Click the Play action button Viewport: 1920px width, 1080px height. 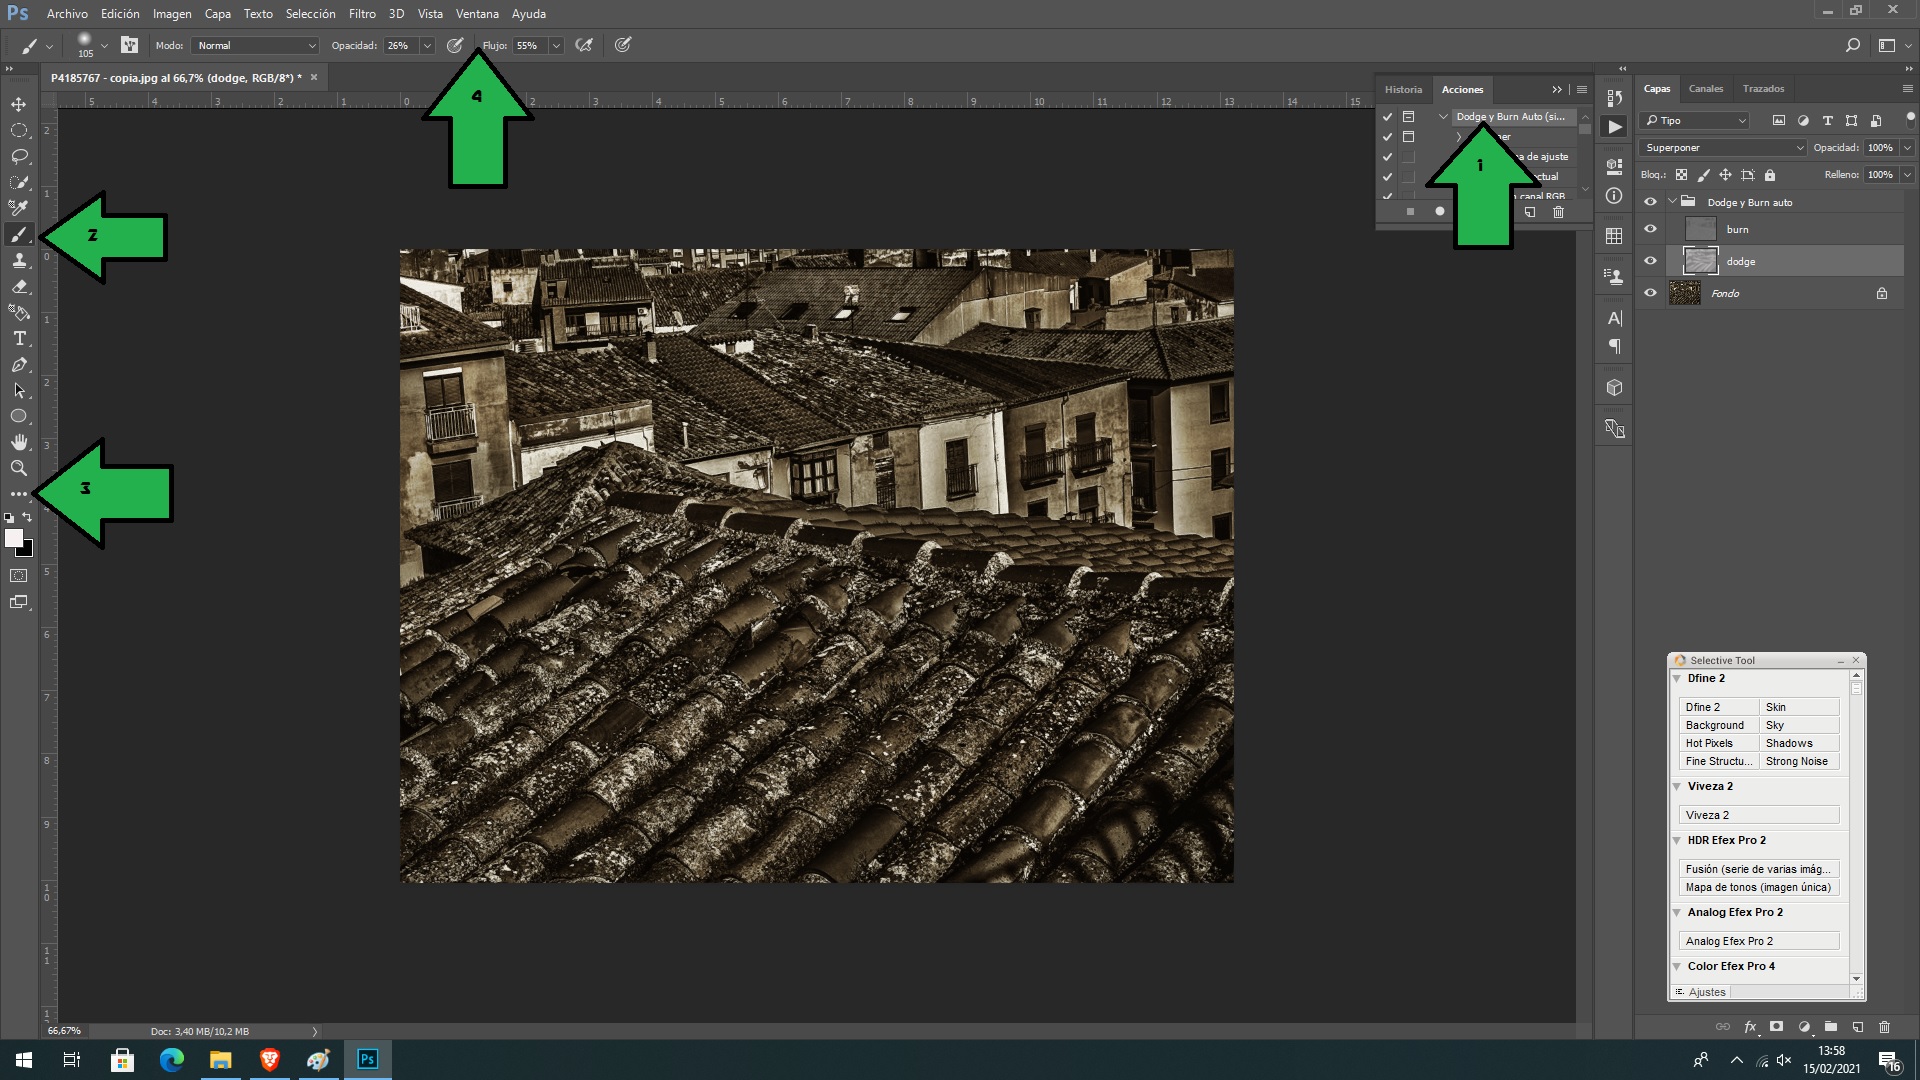tap(1615, 127)
